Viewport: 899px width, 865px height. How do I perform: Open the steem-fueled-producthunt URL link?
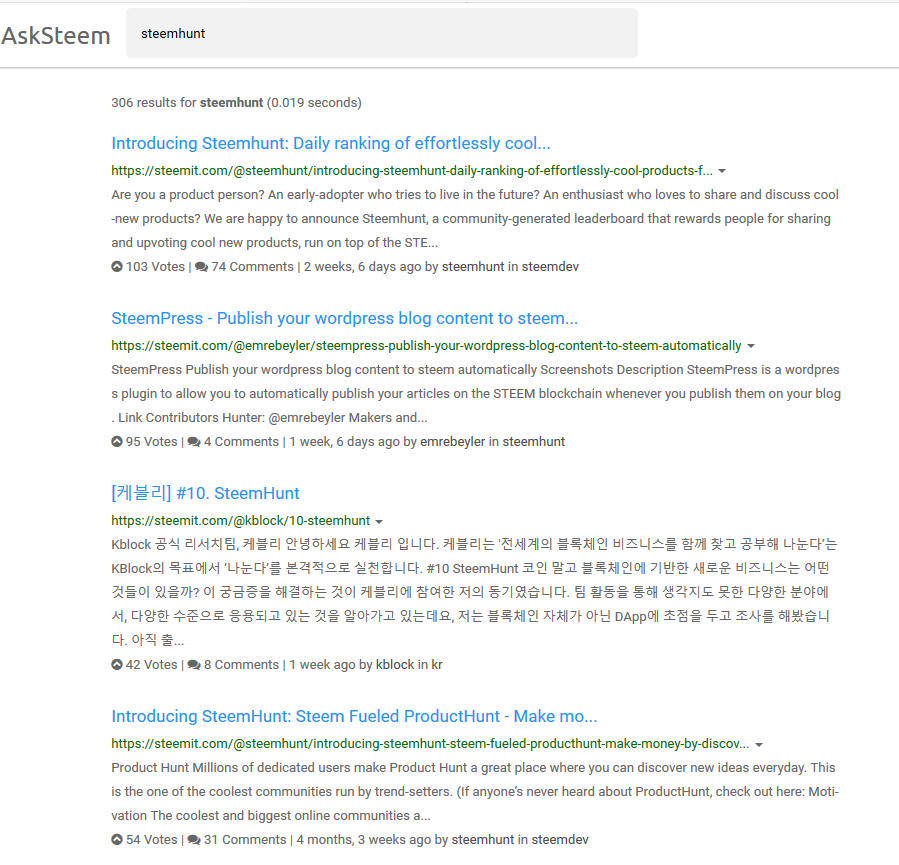(430, 743)
